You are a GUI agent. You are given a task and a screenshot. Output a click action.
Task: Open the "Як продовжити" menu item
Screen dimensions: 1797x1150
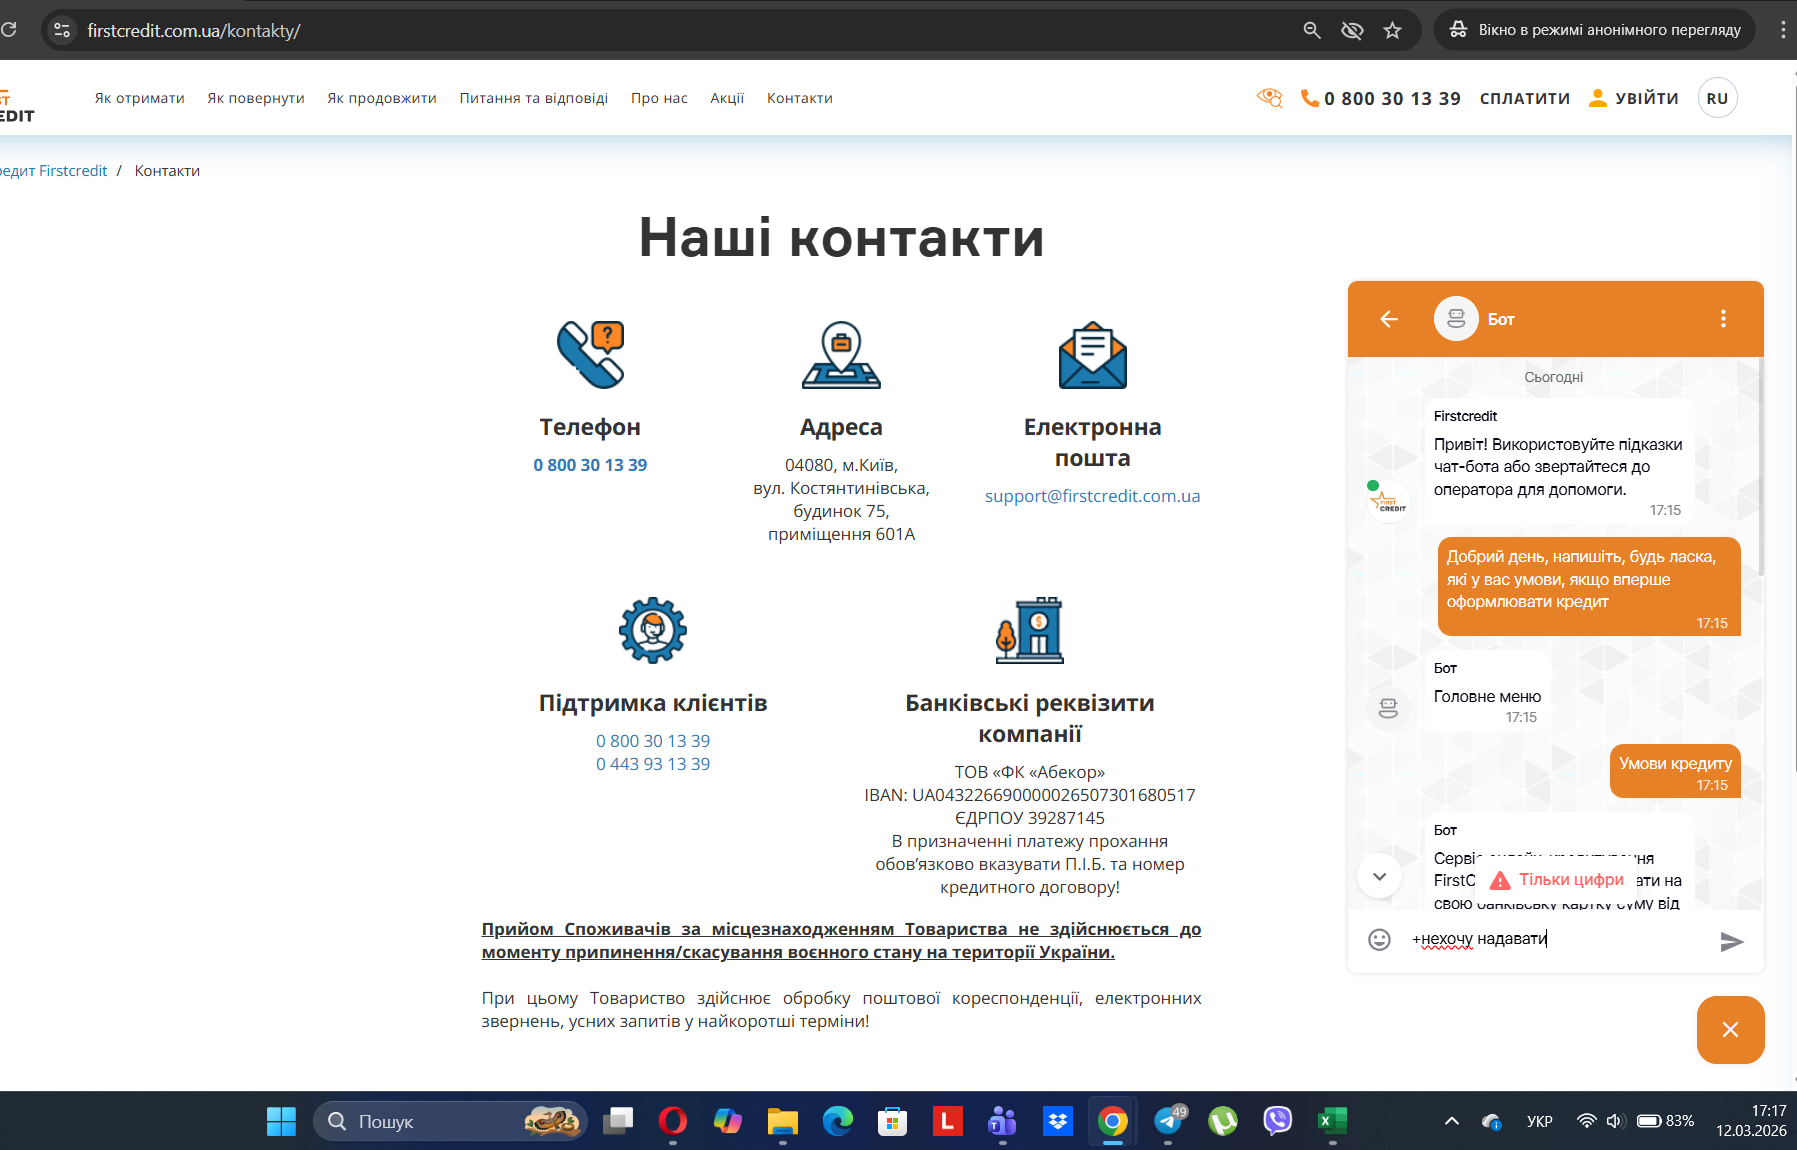[x=382, y=98]
